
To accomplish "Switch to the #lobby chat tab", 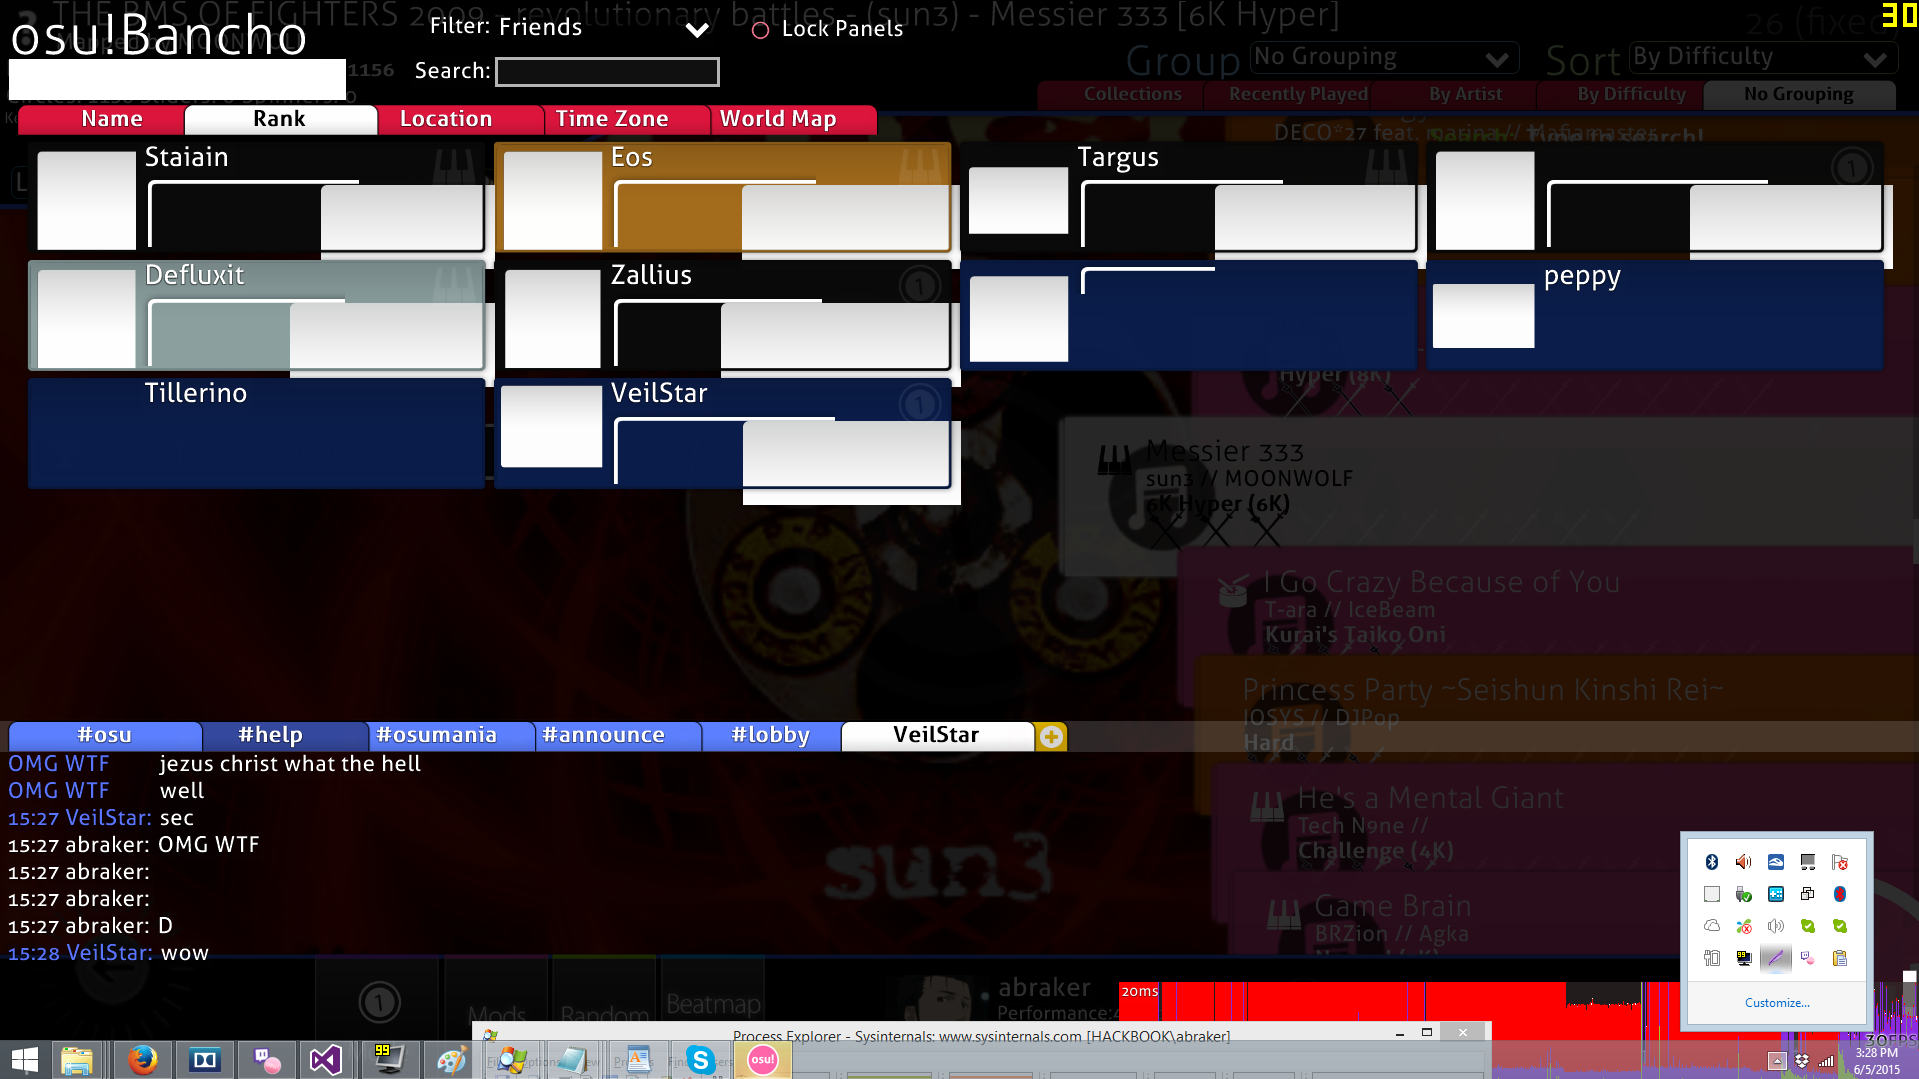I will [770, 736].
